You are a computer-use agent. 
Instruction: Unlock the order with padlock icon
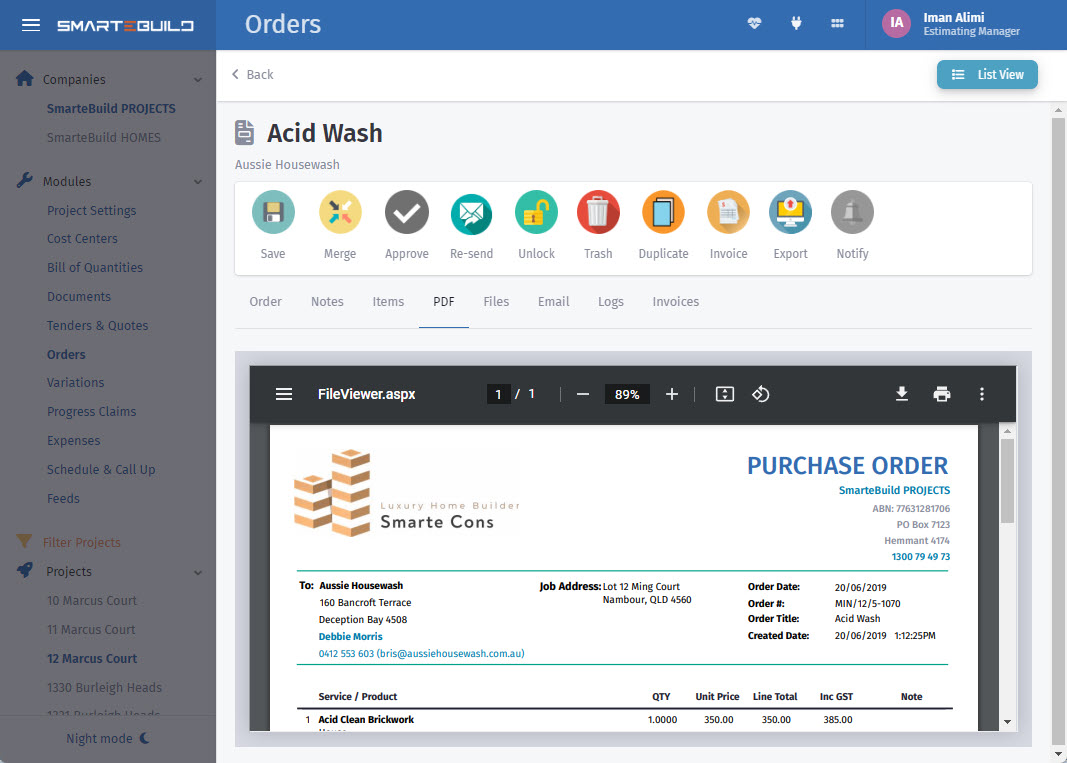(x=536, y=212)
